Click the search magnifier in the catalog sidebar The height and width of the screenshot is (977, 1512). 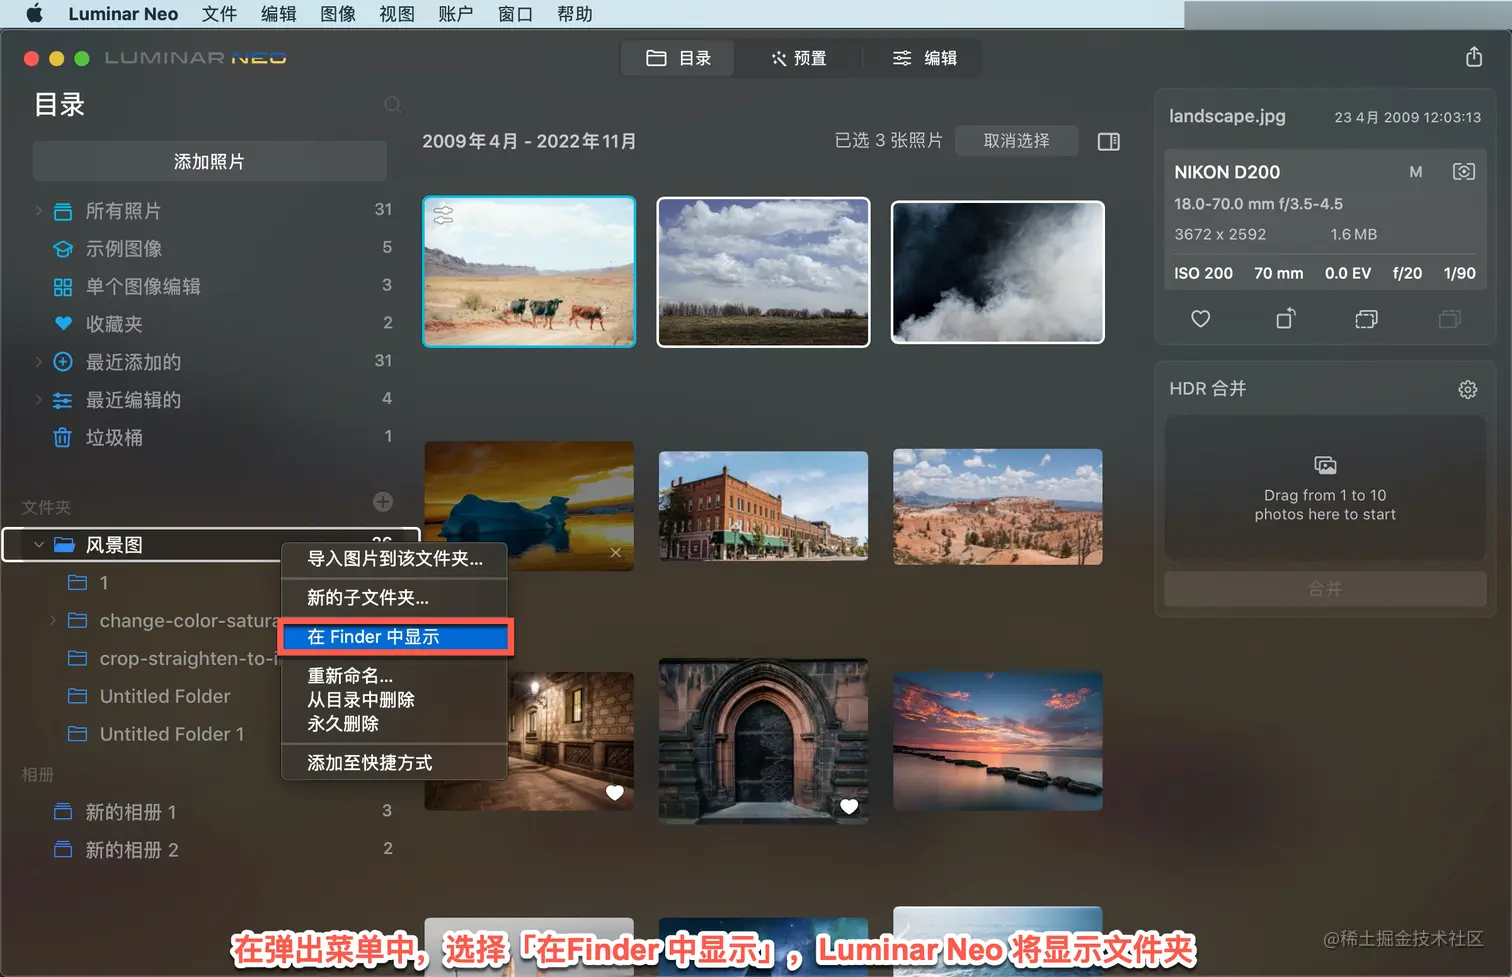[x=393, y=105]
